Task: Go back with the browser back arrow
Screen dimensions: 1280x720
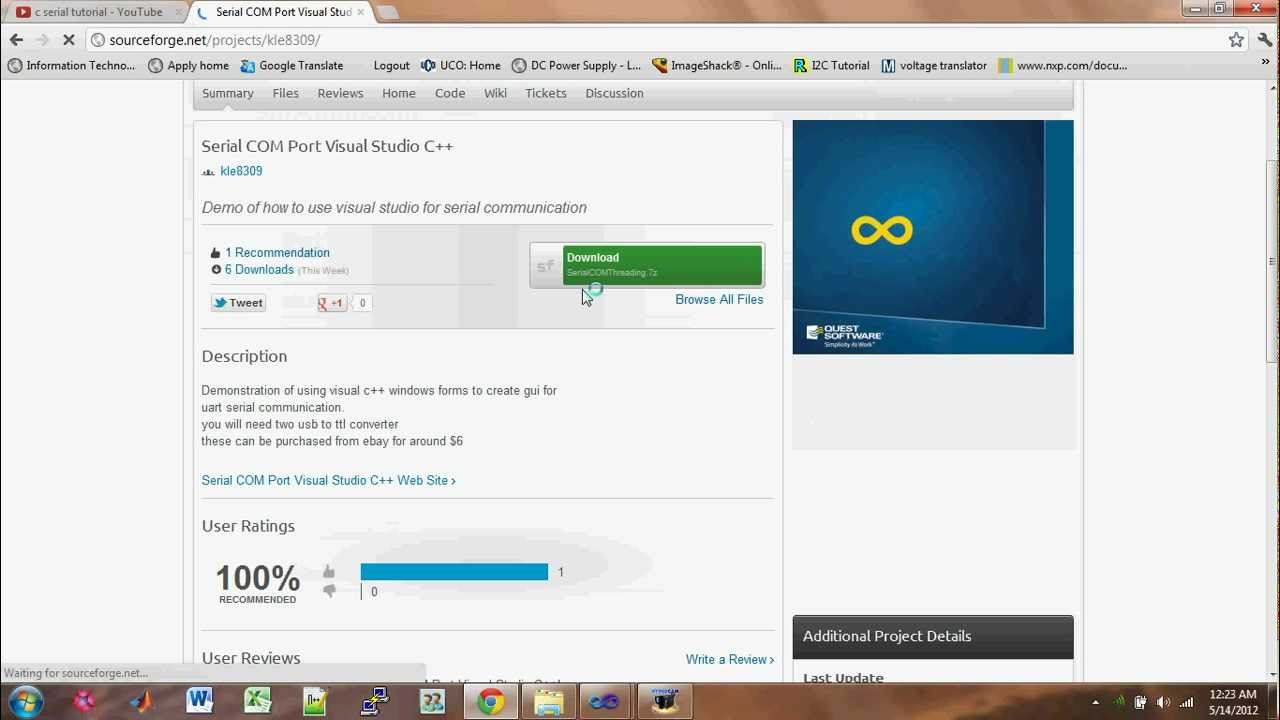Action: 16,40
